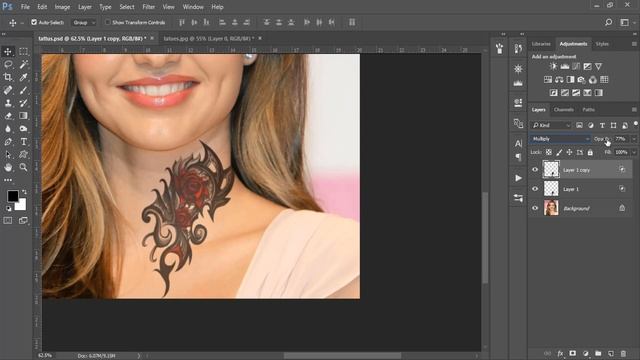Create a new layer
Screen dimensions: 640x360
(x=611, y=353)
